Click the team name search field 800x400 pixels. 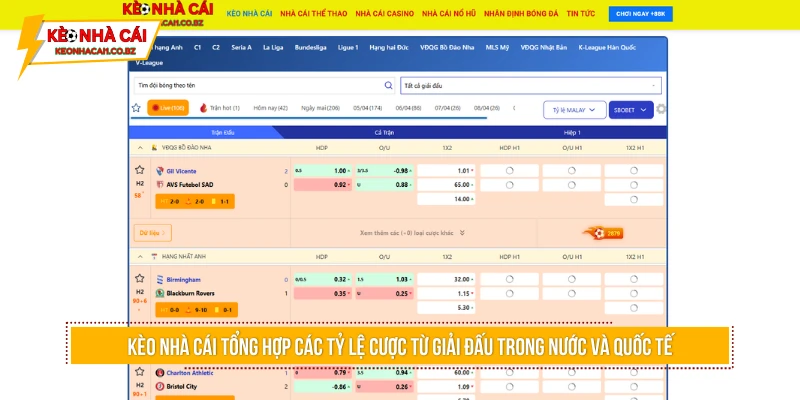[x=264, y=86]
